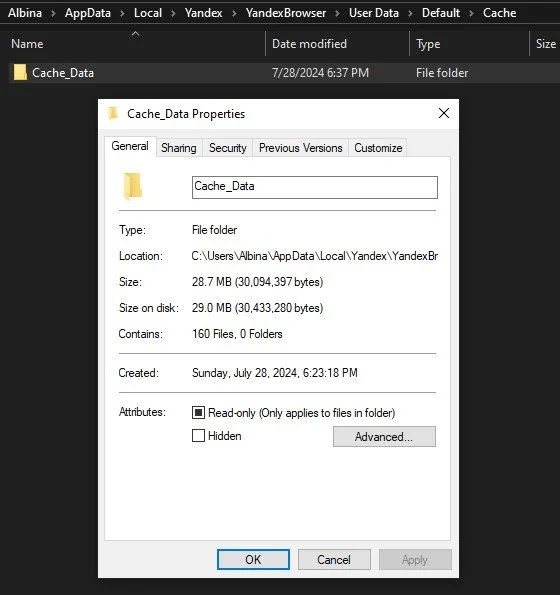This screenshot has width=560, height=595.
Task: Click the large folder icon in Properties dialog
Action: click(x=133, y=186)
